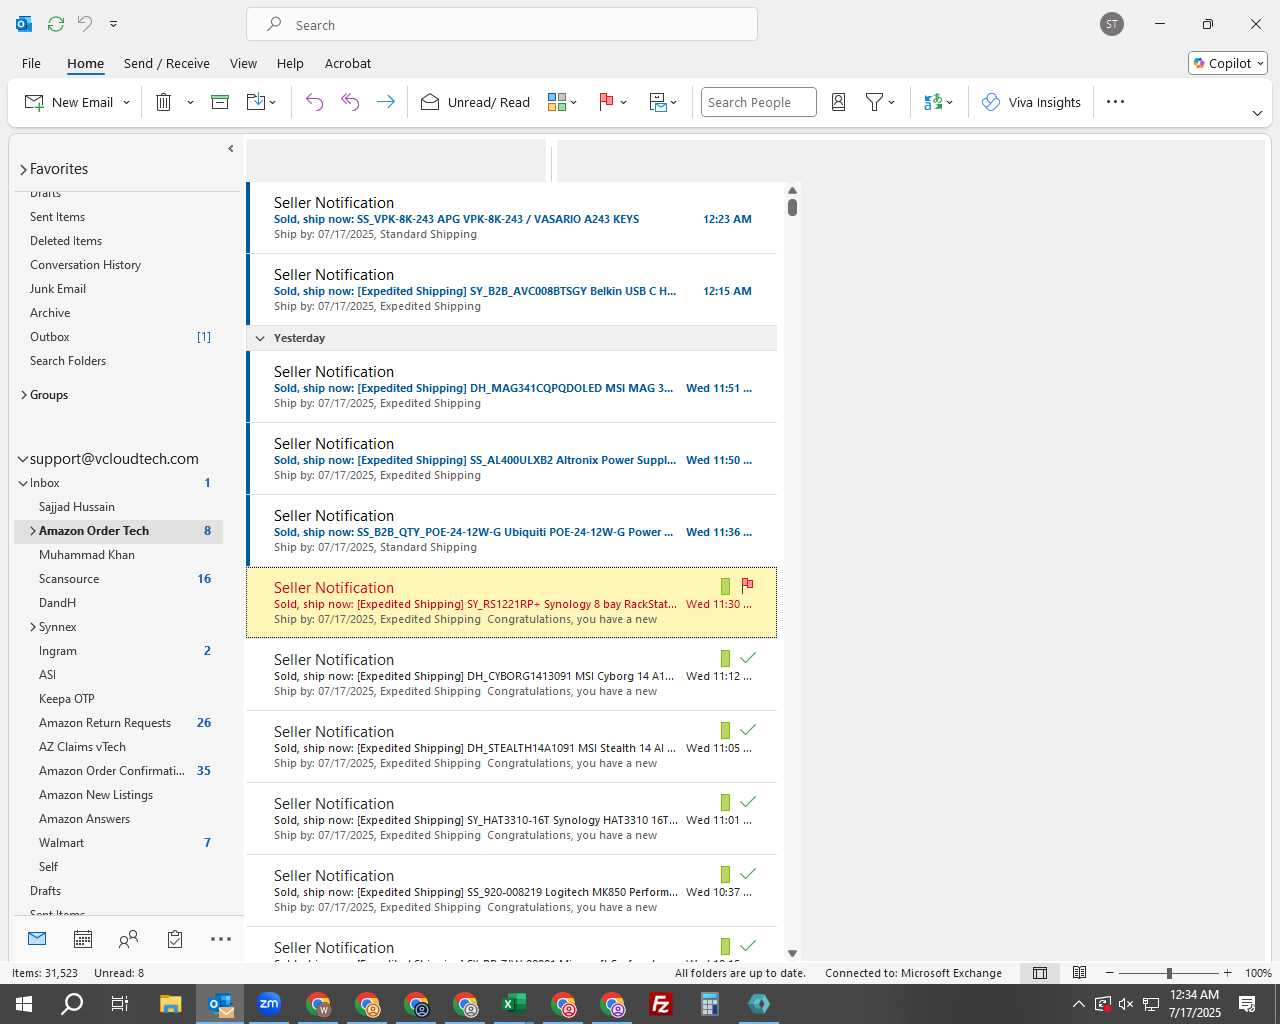
Task: Open the Acrobat tab
Action: [348, 63]
